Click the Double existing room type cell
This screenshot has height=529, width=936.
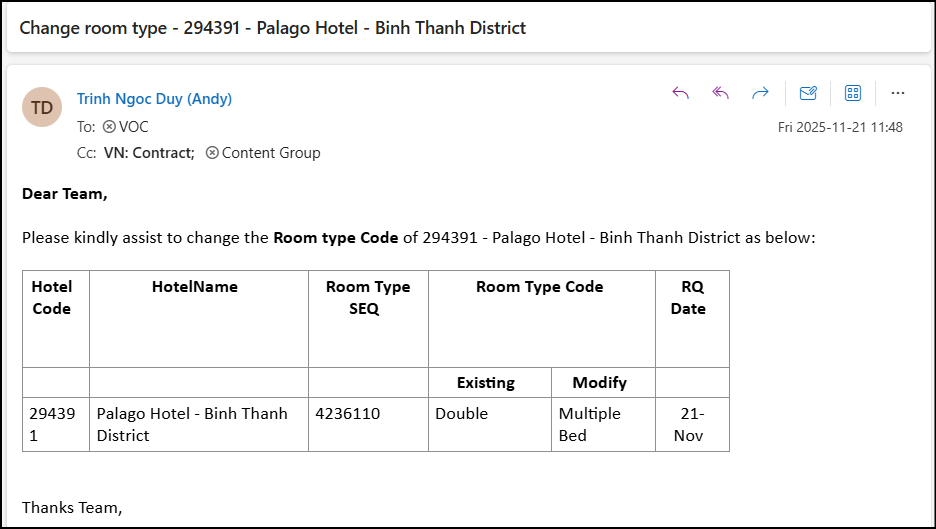461,413
